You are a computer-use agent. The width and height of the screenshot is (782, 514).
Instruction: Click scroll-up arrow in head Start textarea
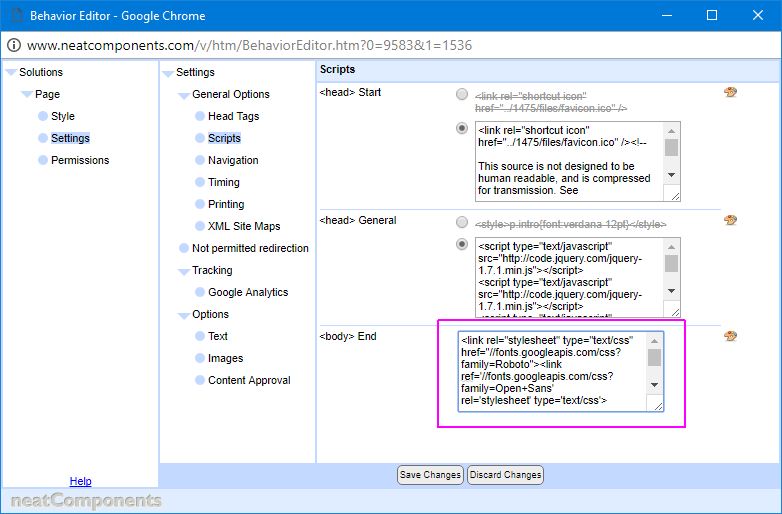point(671,131)
